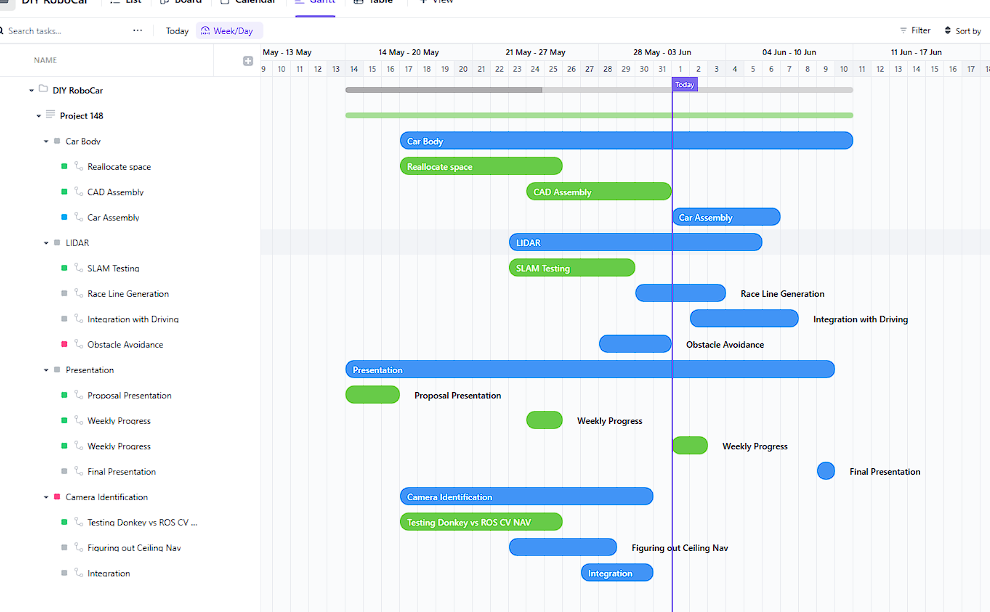Open the Week/Day view dropdown
The width and height of the screenshot is (990, 612).
click(229, 30)
